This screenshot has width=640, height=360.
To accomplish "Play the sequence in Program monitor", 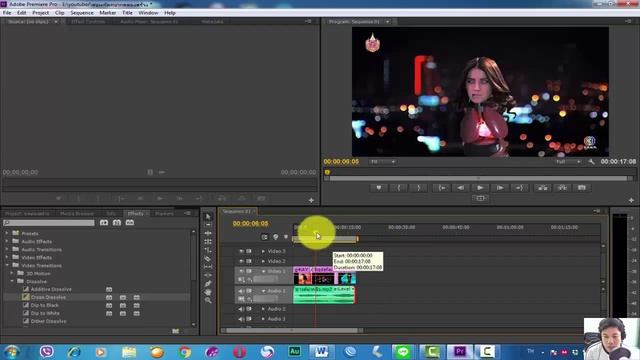I will 480,188.
